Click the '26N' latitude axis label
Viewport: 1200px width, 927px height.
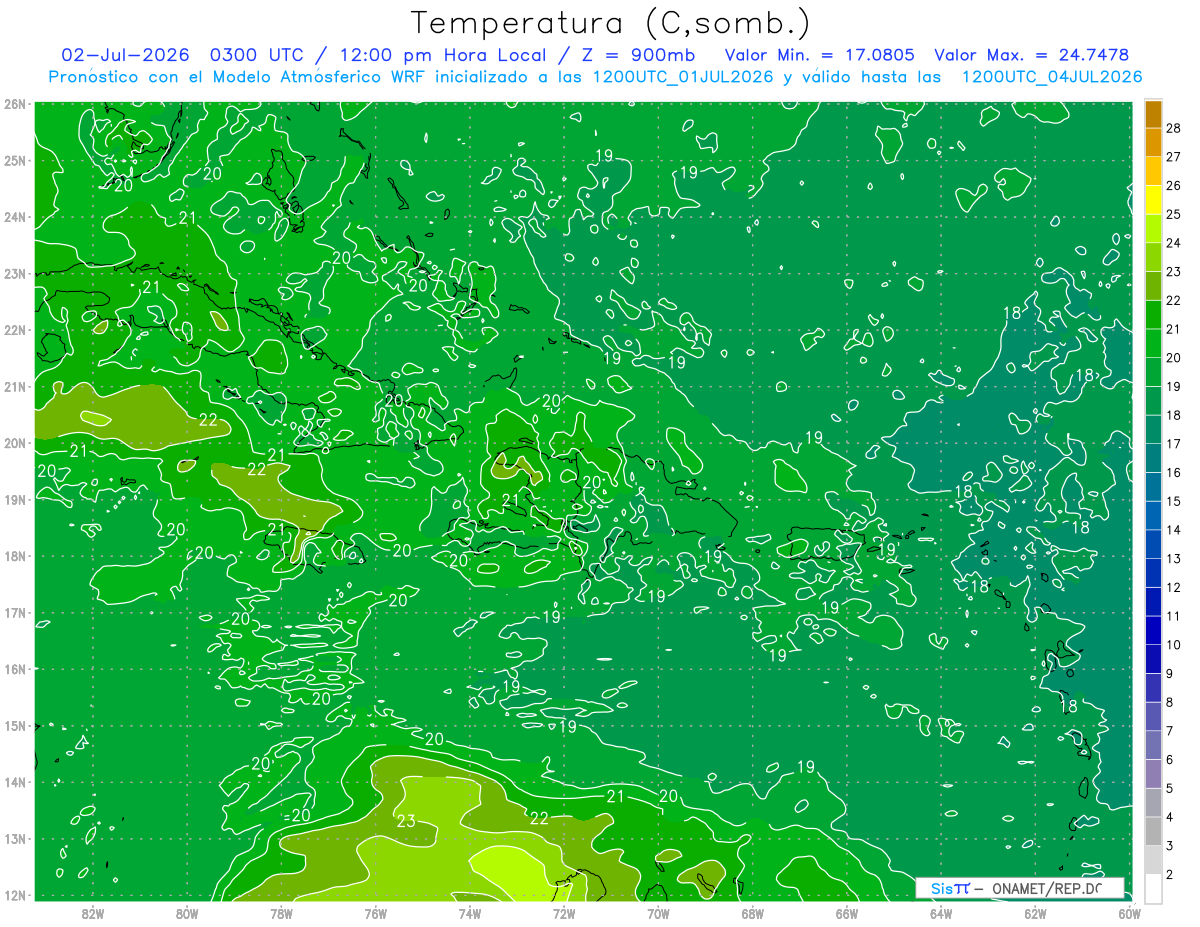coord(15,104)
